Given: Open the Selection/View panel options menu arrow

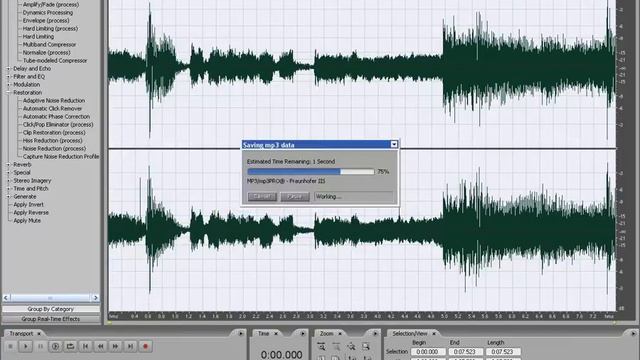Looking at the screenshot, I should coord(633,333).
